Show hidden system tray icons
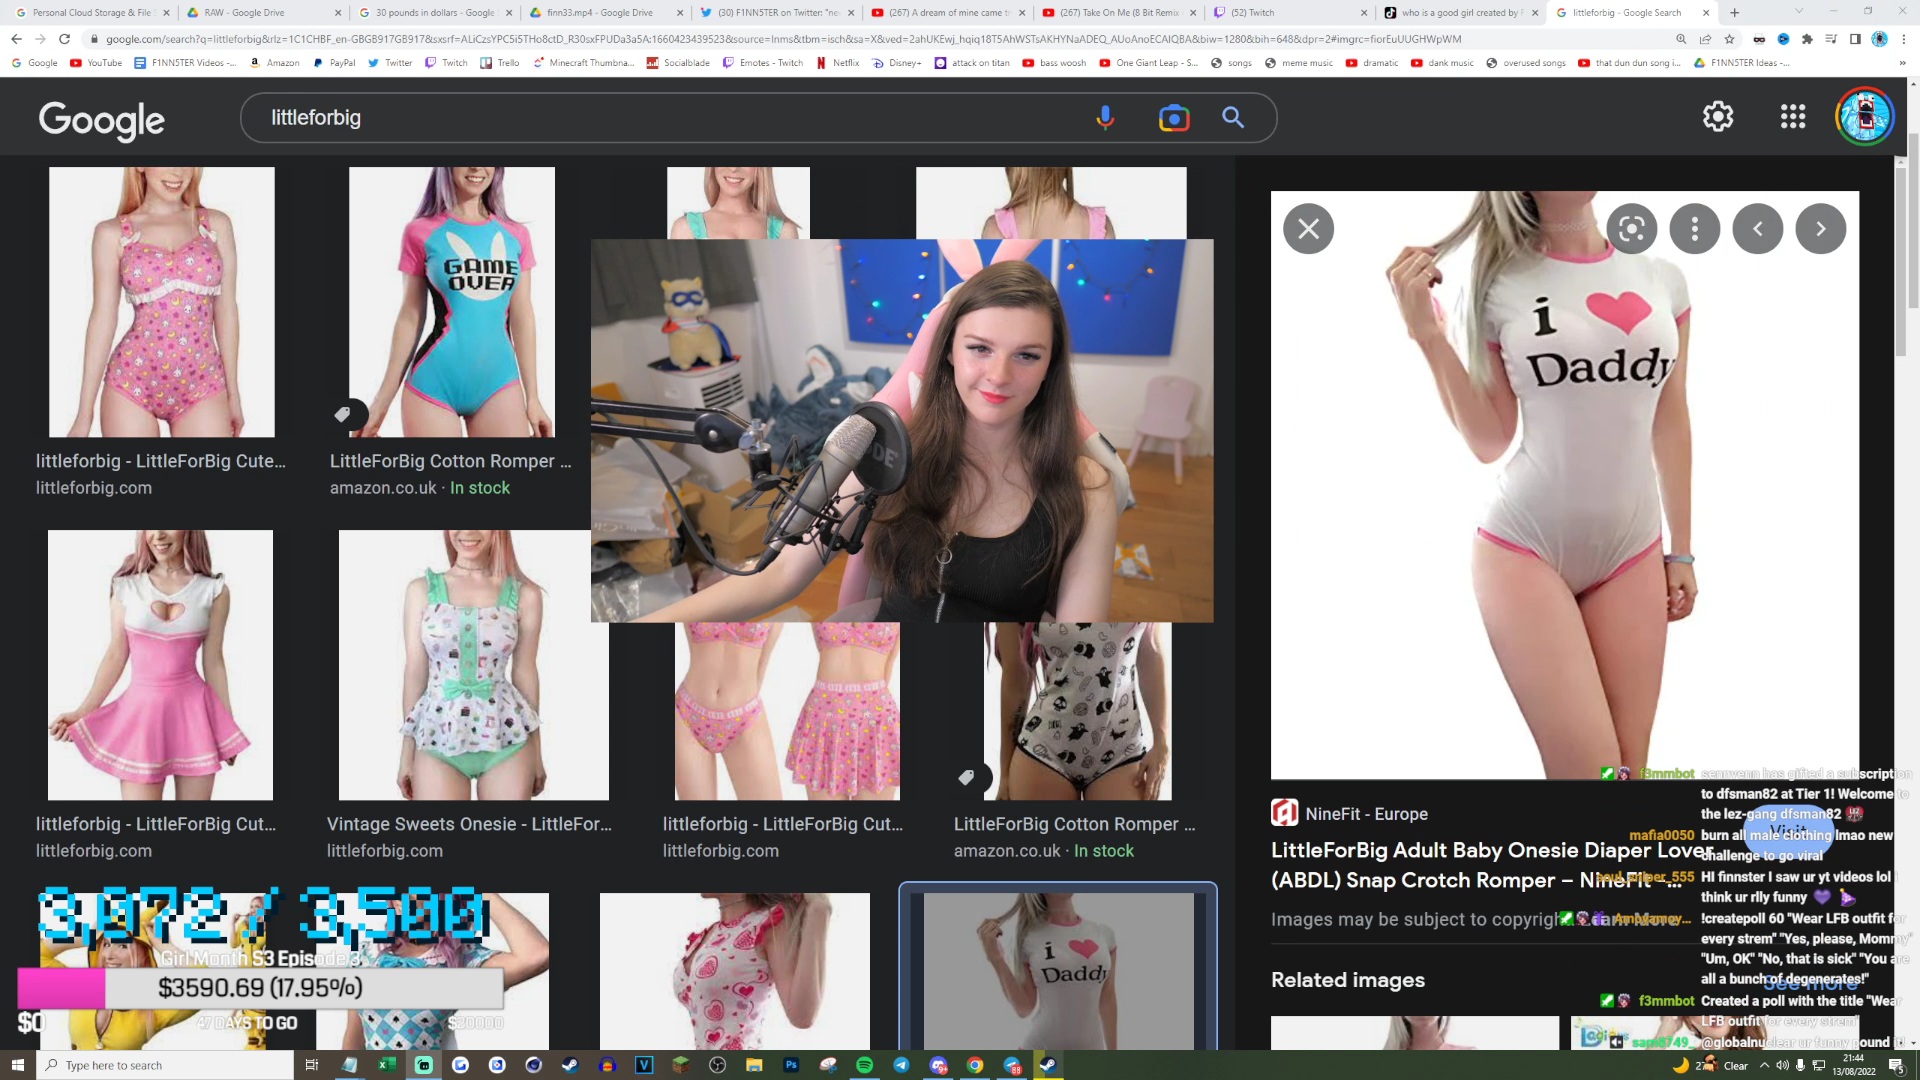Image resolution: width=1920 pixels, height=1080 pixels. click(x=1764, y=1065)
